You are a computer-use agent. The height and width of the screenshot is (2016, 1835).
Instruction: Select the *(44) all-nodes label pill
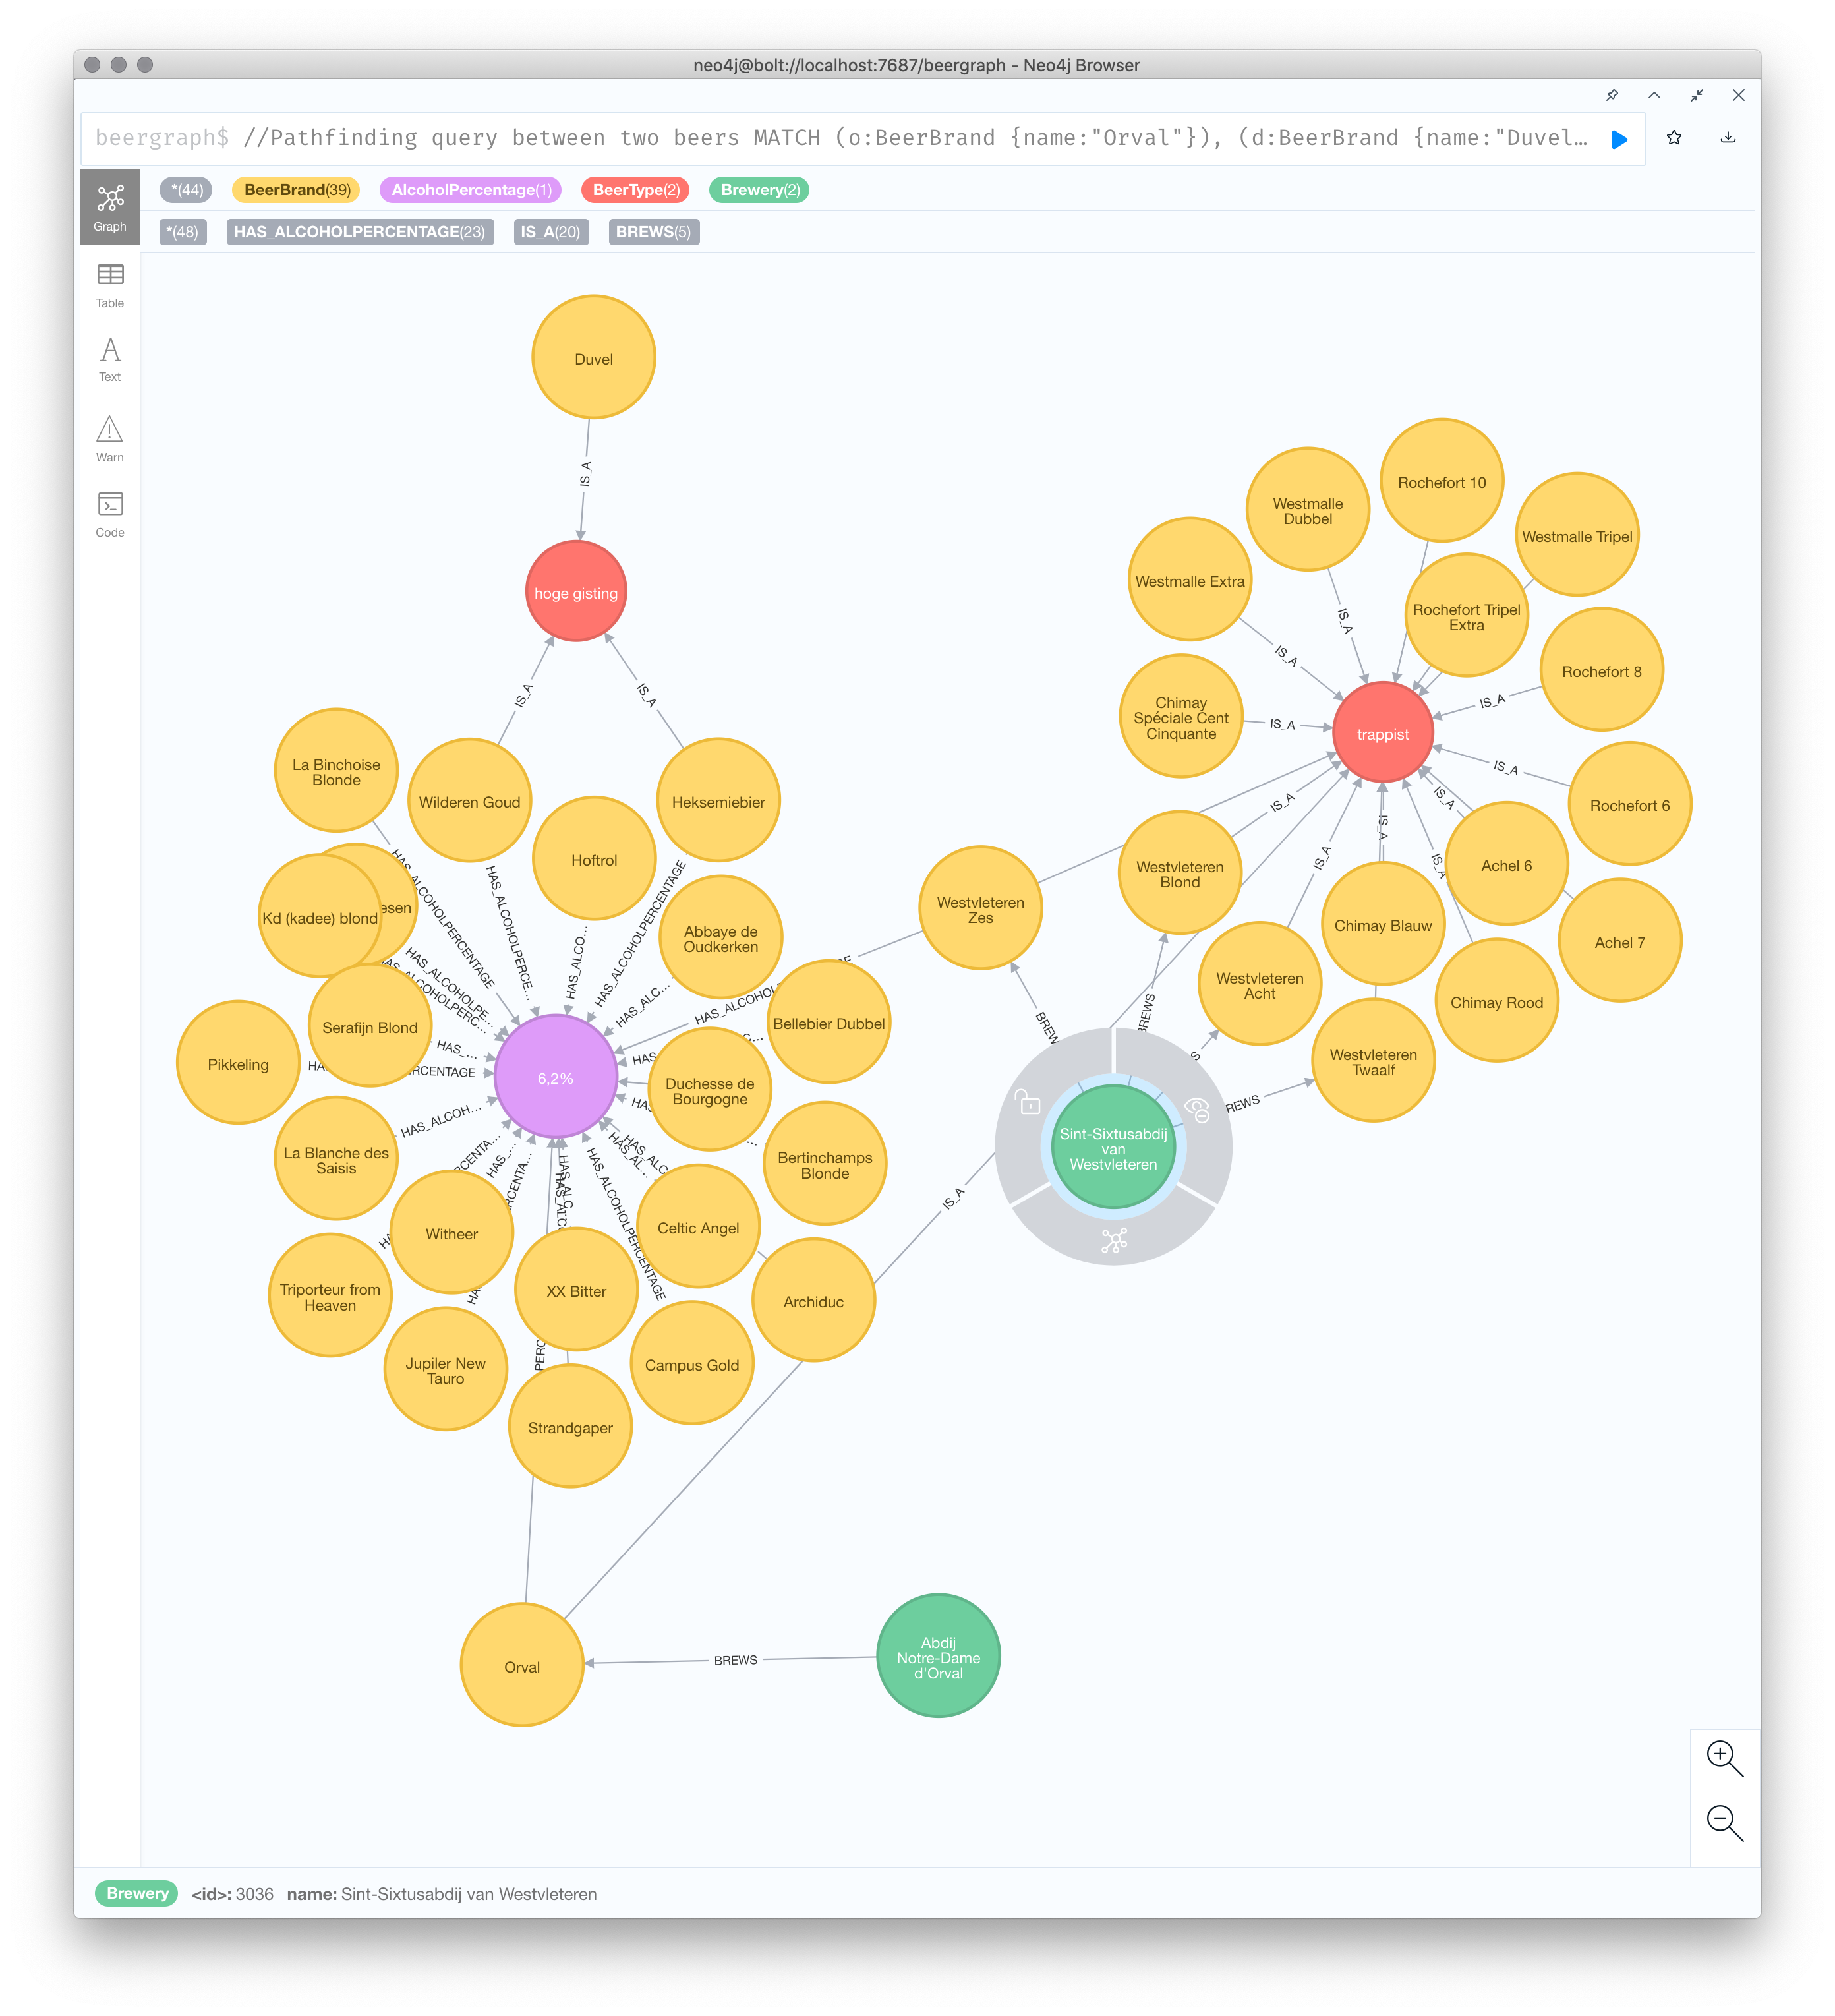(x=186, y=190)
